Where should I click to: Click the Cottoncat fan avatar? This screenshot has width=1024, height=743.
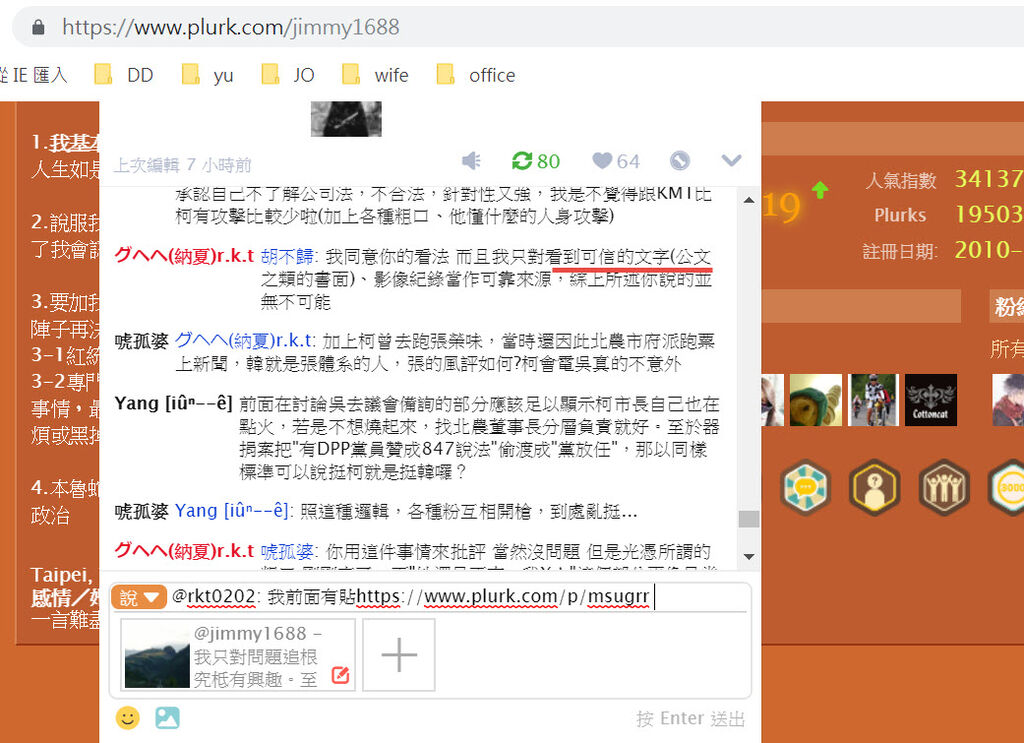931,400
